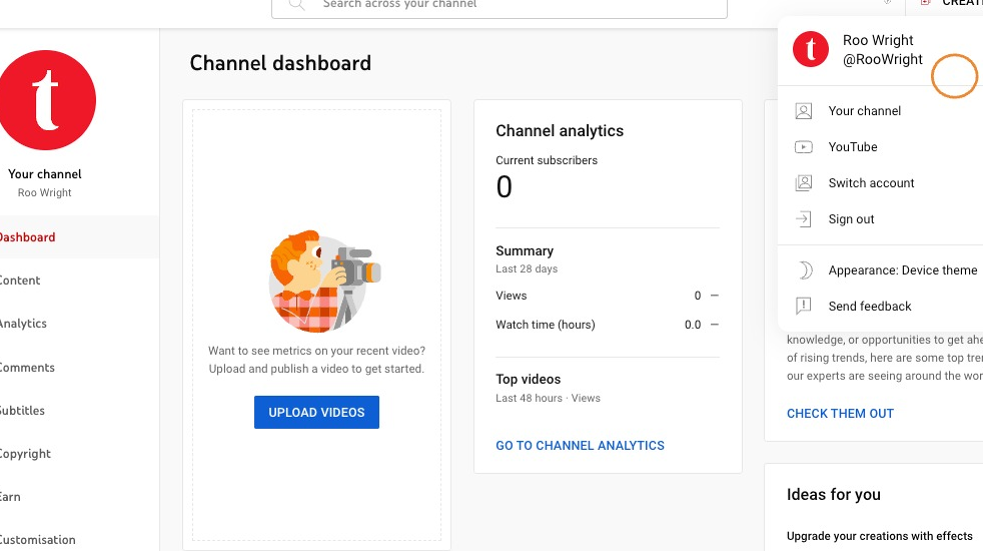Viewport: 983px width, 551px height.
Task: Click the Send feedback exclamation icon
Action: (804, 306)
